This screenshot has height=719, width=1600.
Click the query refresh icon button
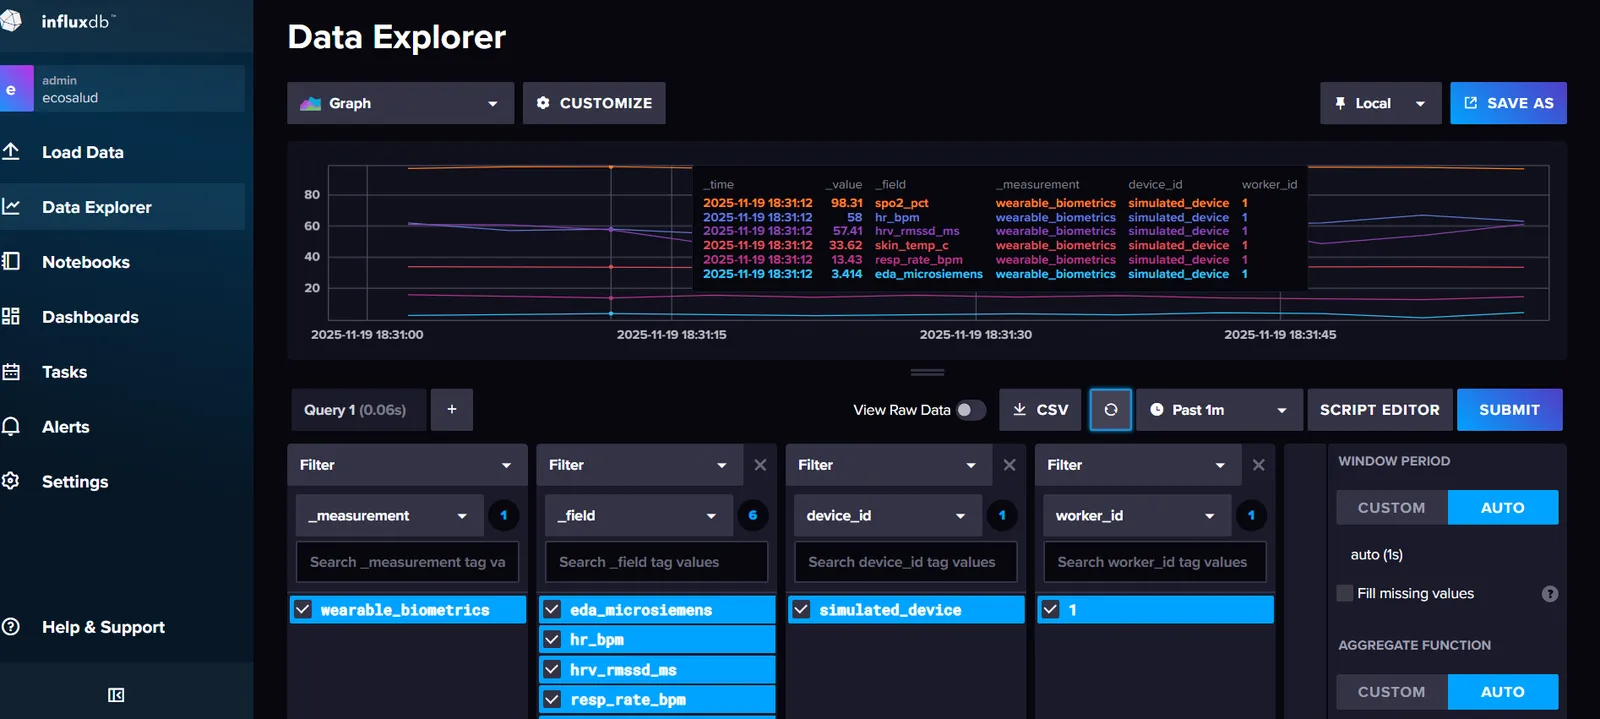(1110, 410)
